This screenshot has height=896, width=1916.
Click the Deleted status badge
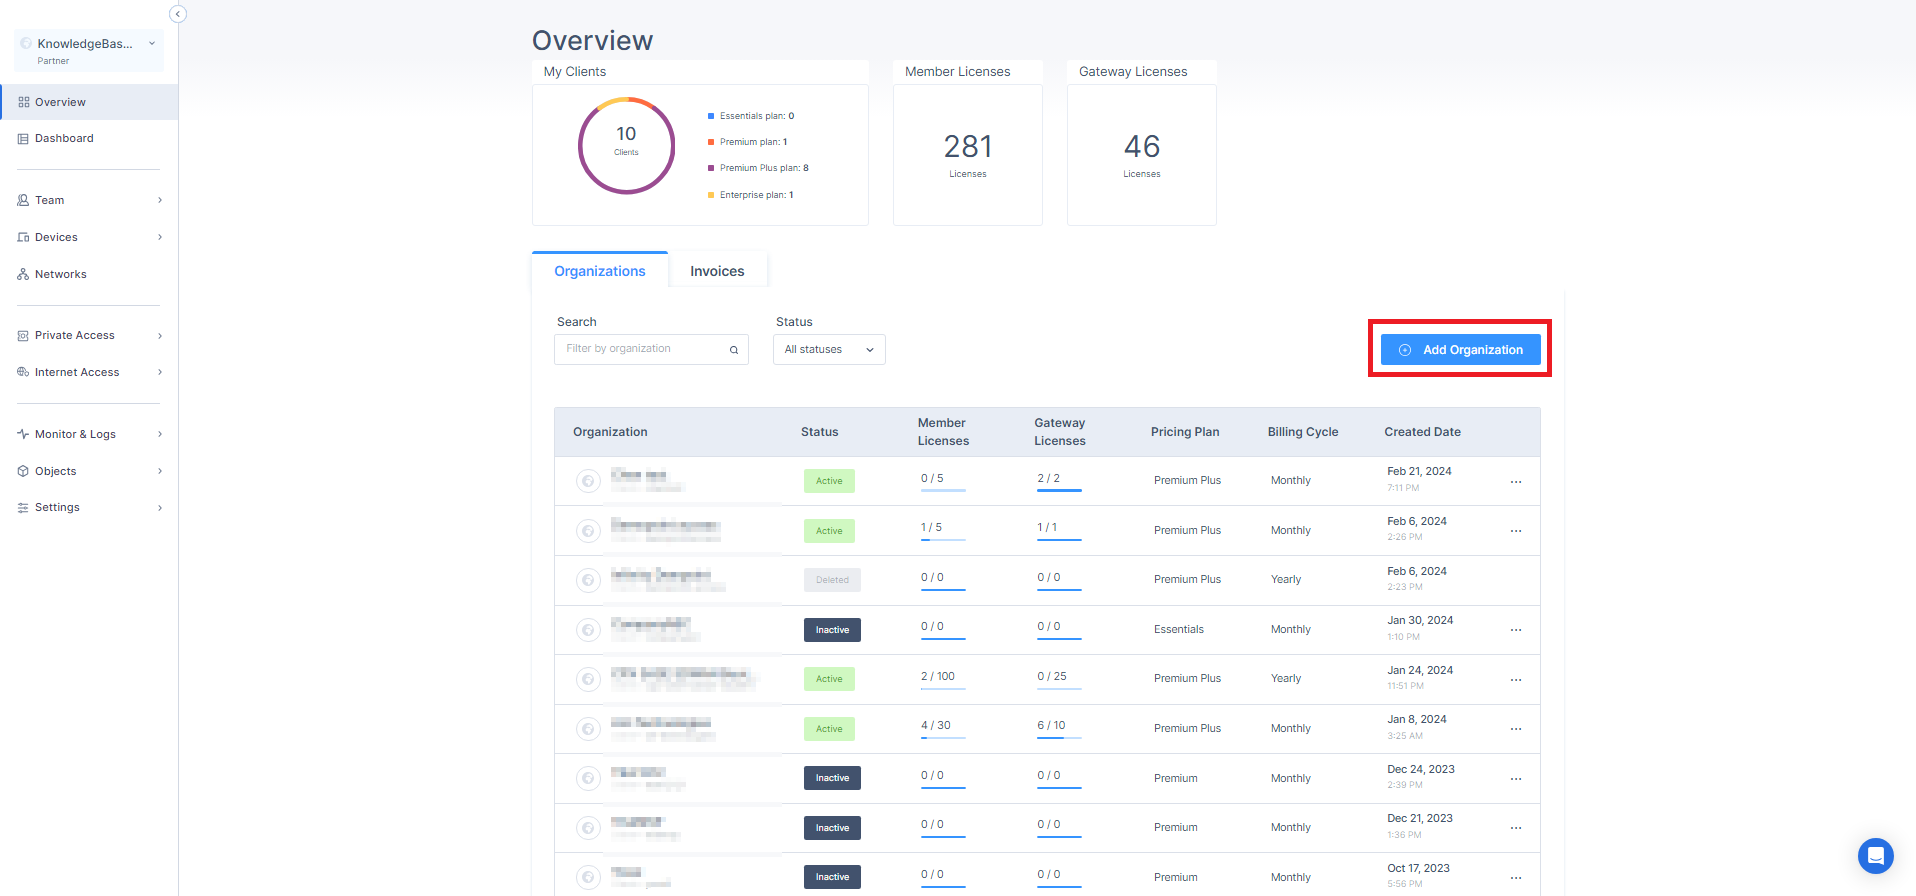[x=832, y=580]
